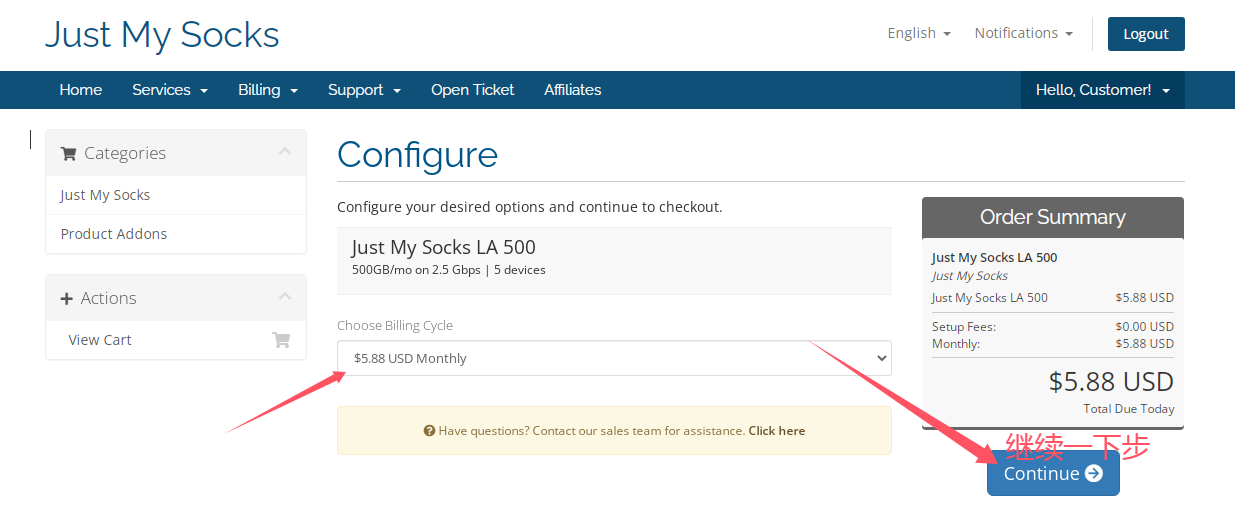Screen dimensions: 1235x531
Task: Click the Continue button
Action: coord(1053,473)
